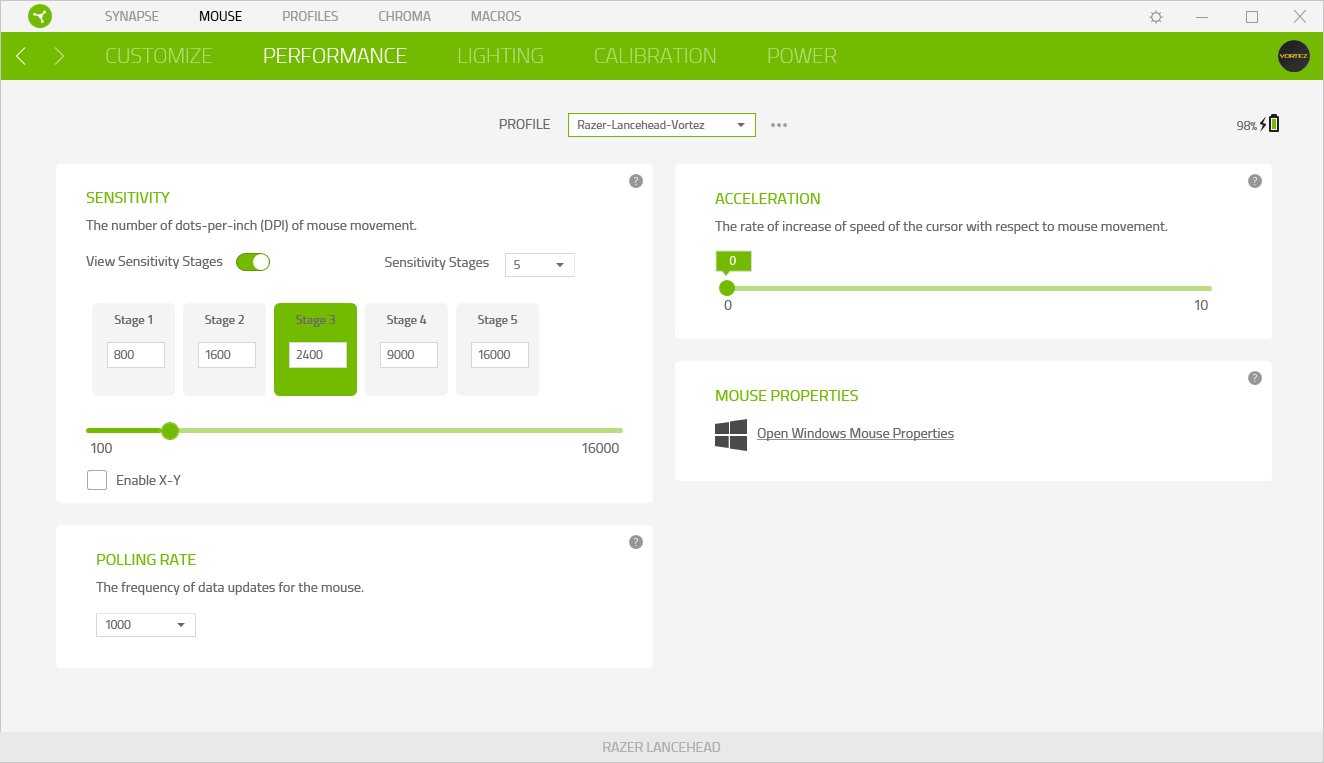Click the Stage 5 DPI field
Image resolution: width=1324 pixels, height=763 pixels.
[500, 355]
